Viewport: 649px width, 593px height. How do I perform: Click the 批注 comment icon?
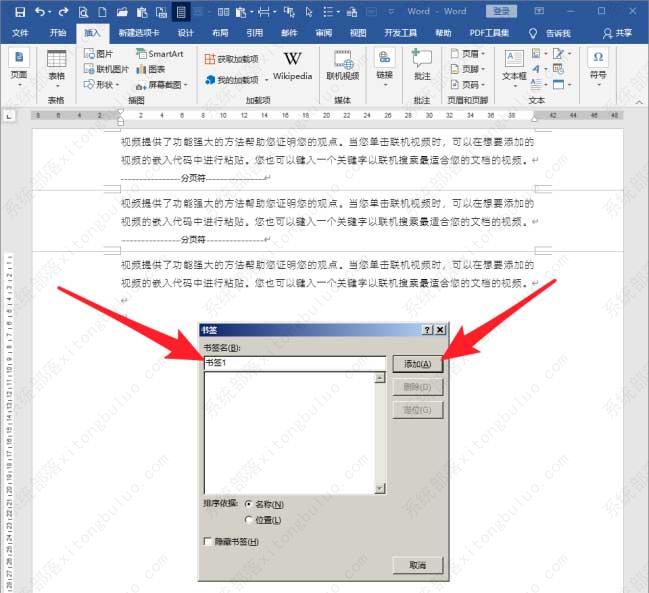point(422,64)
